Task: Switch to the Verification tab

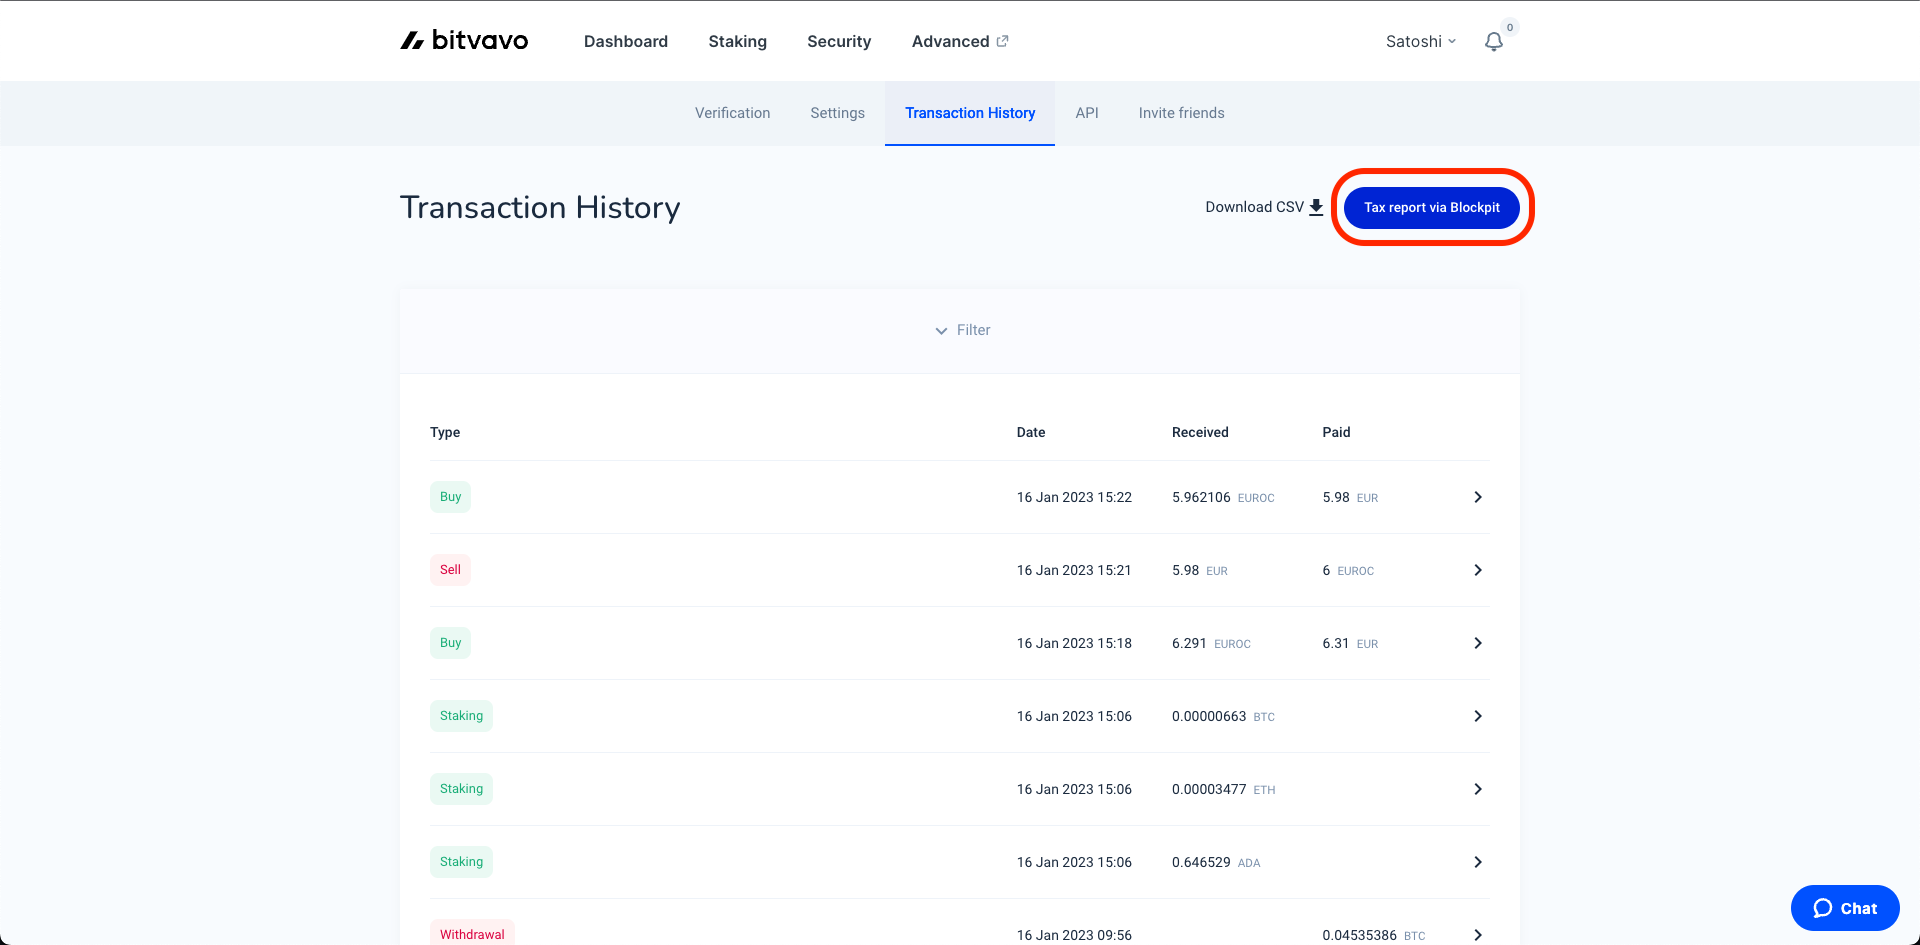Action: (x=733, y=113)
